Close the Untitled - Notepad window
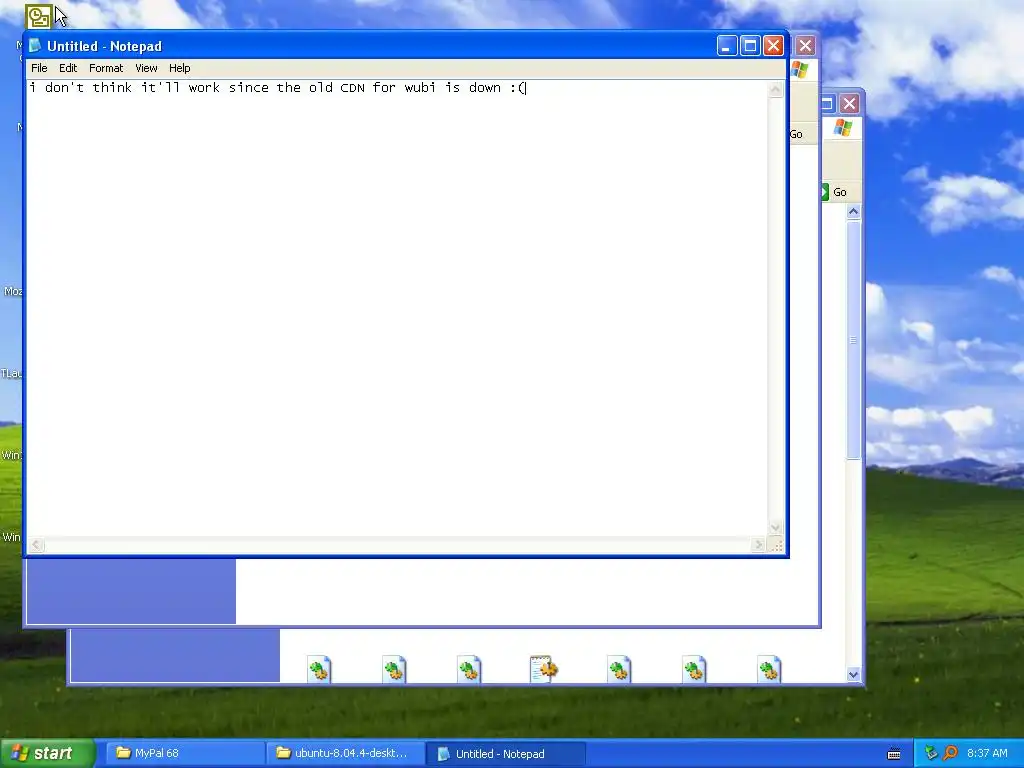 coord(773,46)
